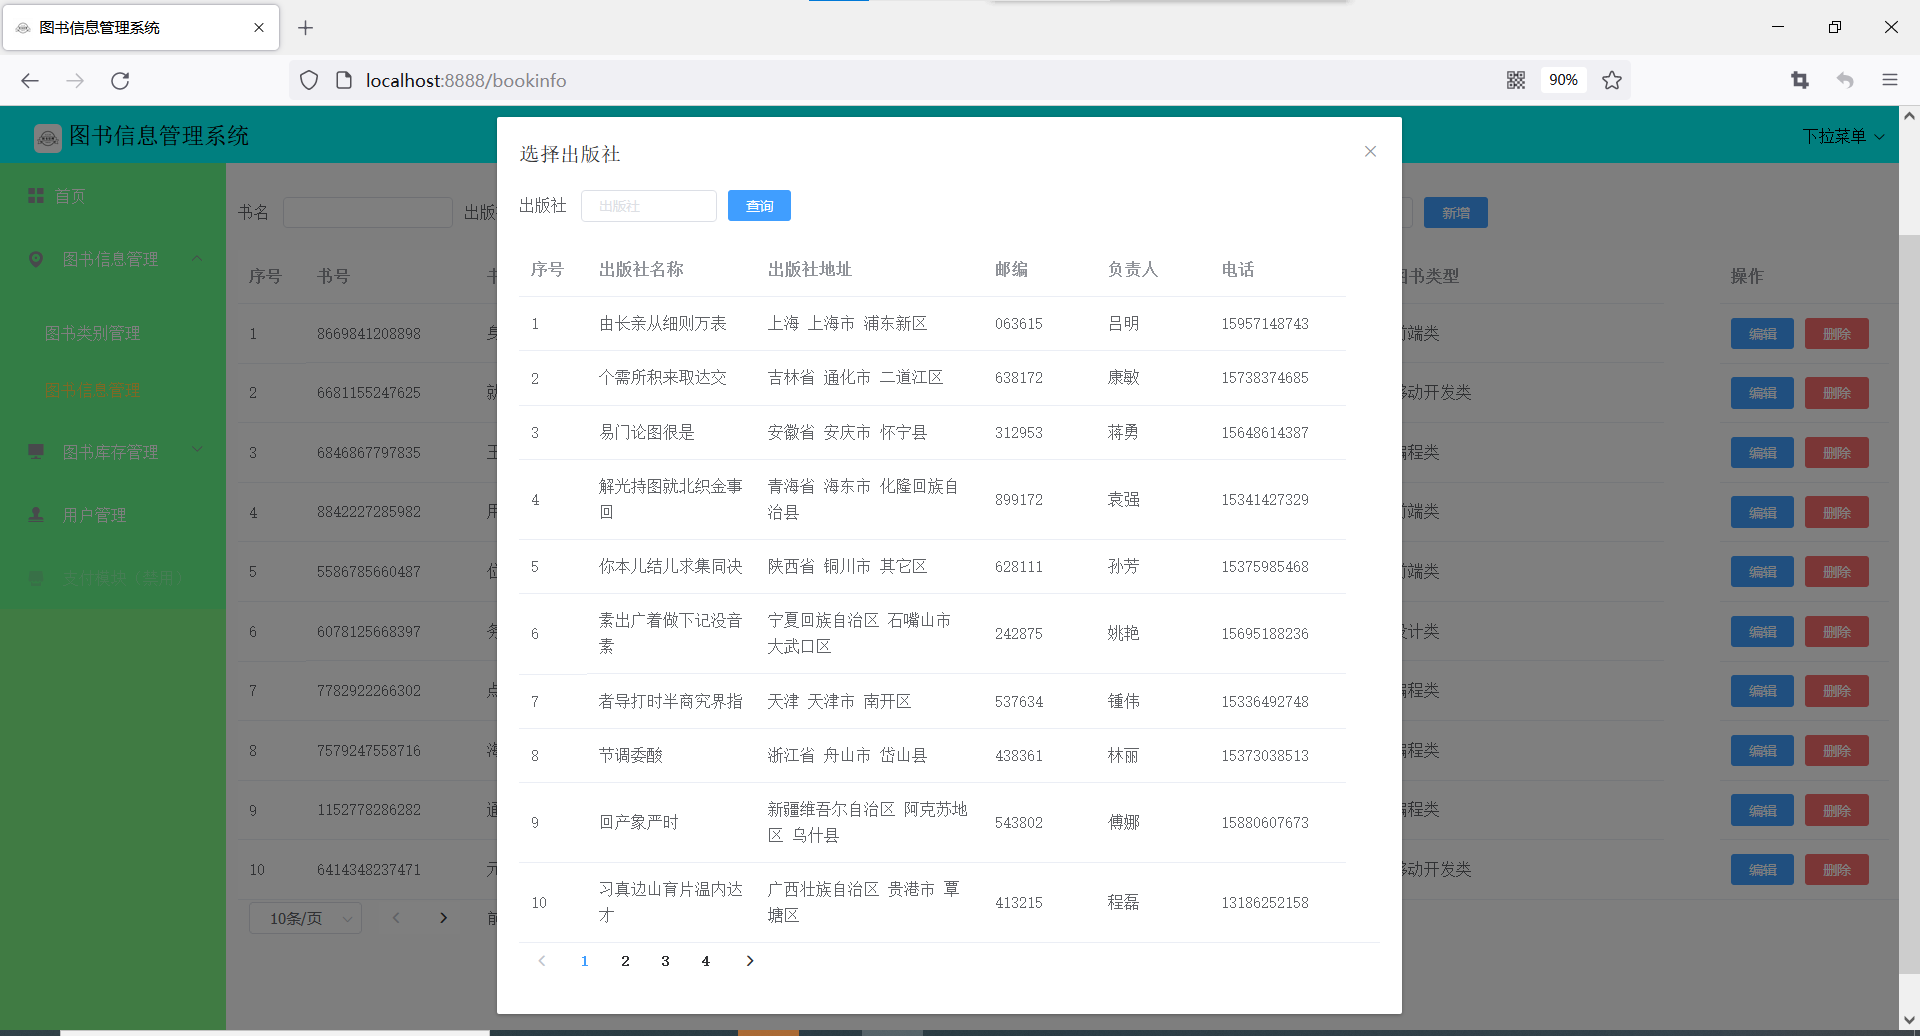Screen dimensions: 1920x1036
Task: Open 图书类别管理 in the sidebar
Action: tap(113, 333)
